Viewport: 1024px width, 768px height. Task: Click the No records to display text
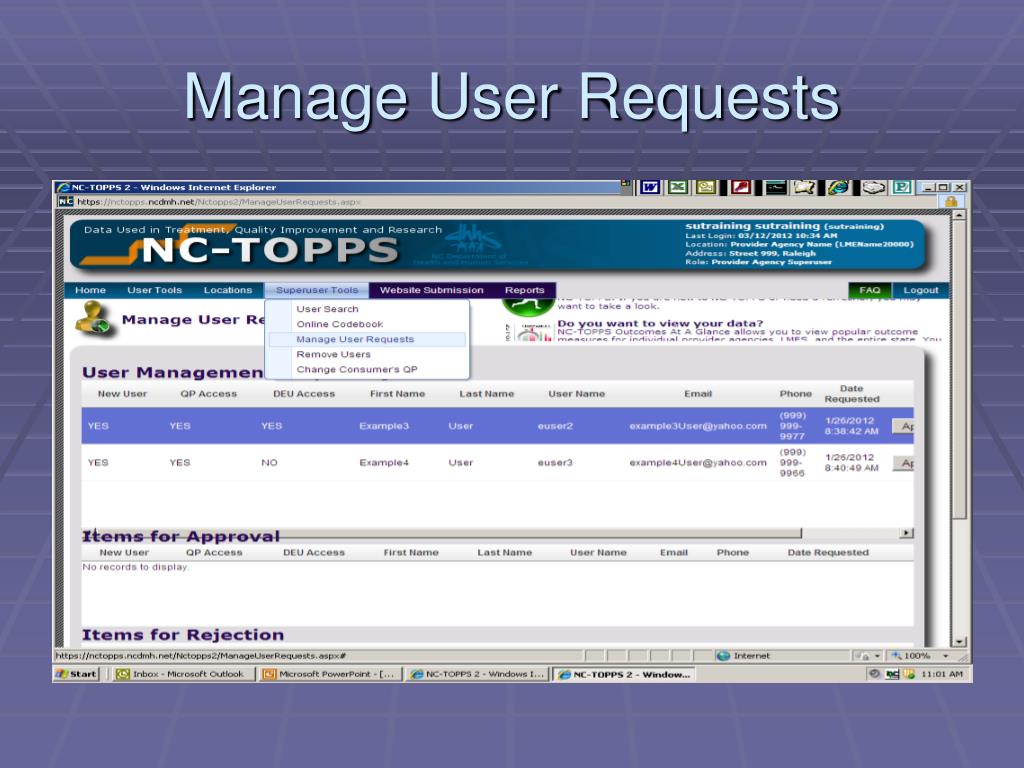135,567
